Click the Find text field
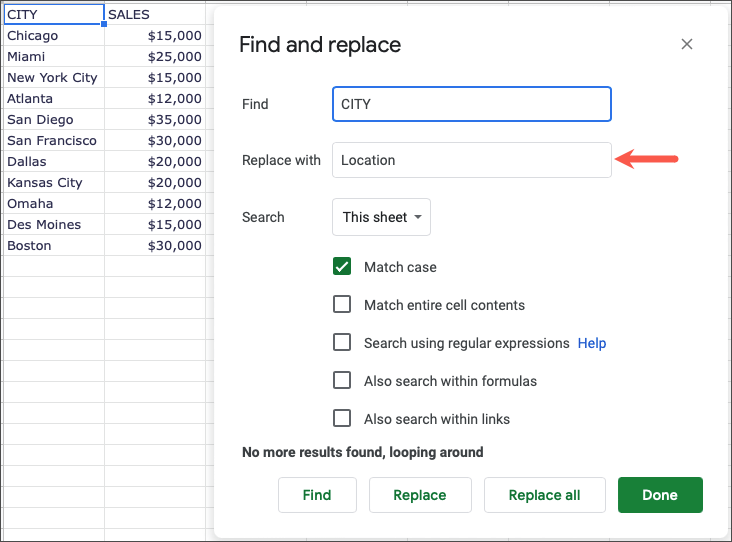The image size is (732, 542). coord(471,104)
